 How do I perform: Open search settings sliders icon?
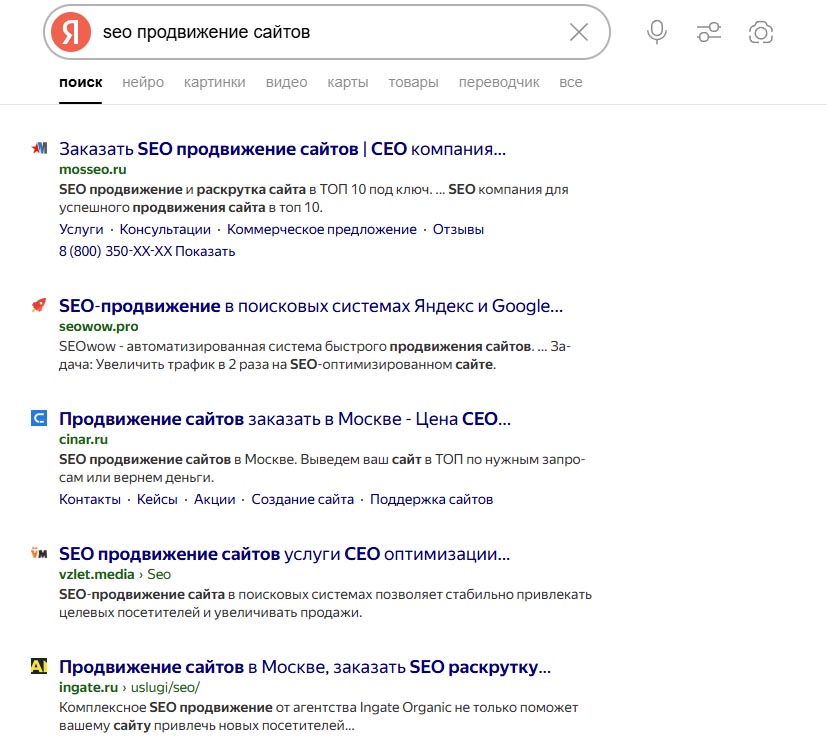(x=708, y=32)
